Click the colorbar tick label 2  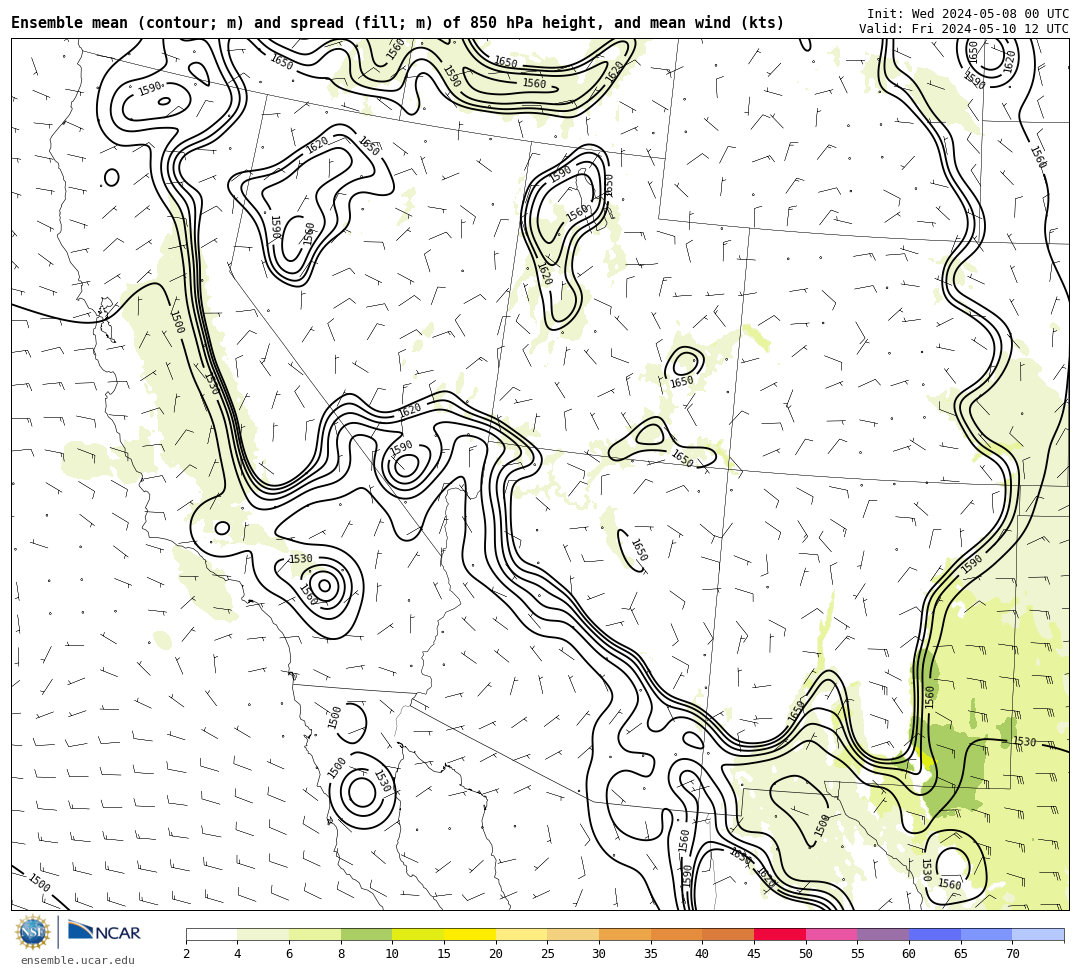point(186,954)
